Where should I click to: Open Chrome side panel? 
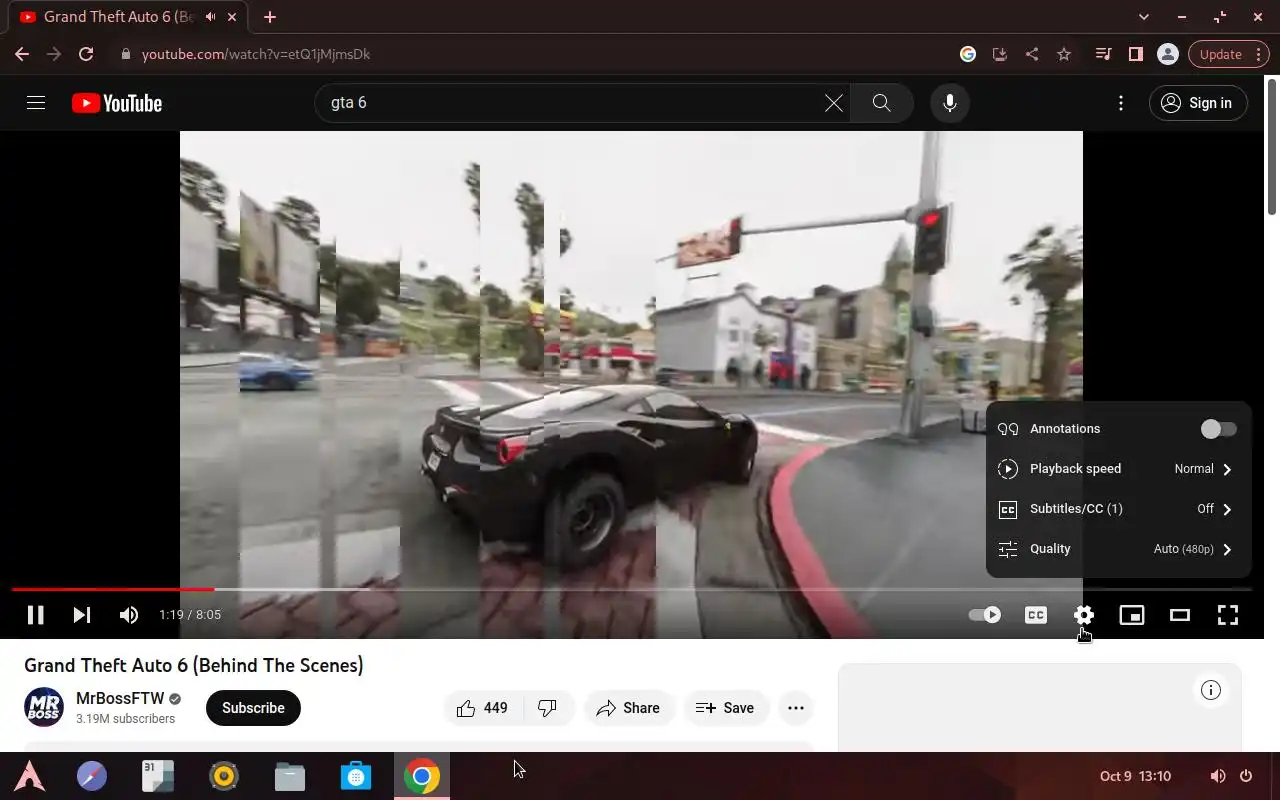[1135, 54]
